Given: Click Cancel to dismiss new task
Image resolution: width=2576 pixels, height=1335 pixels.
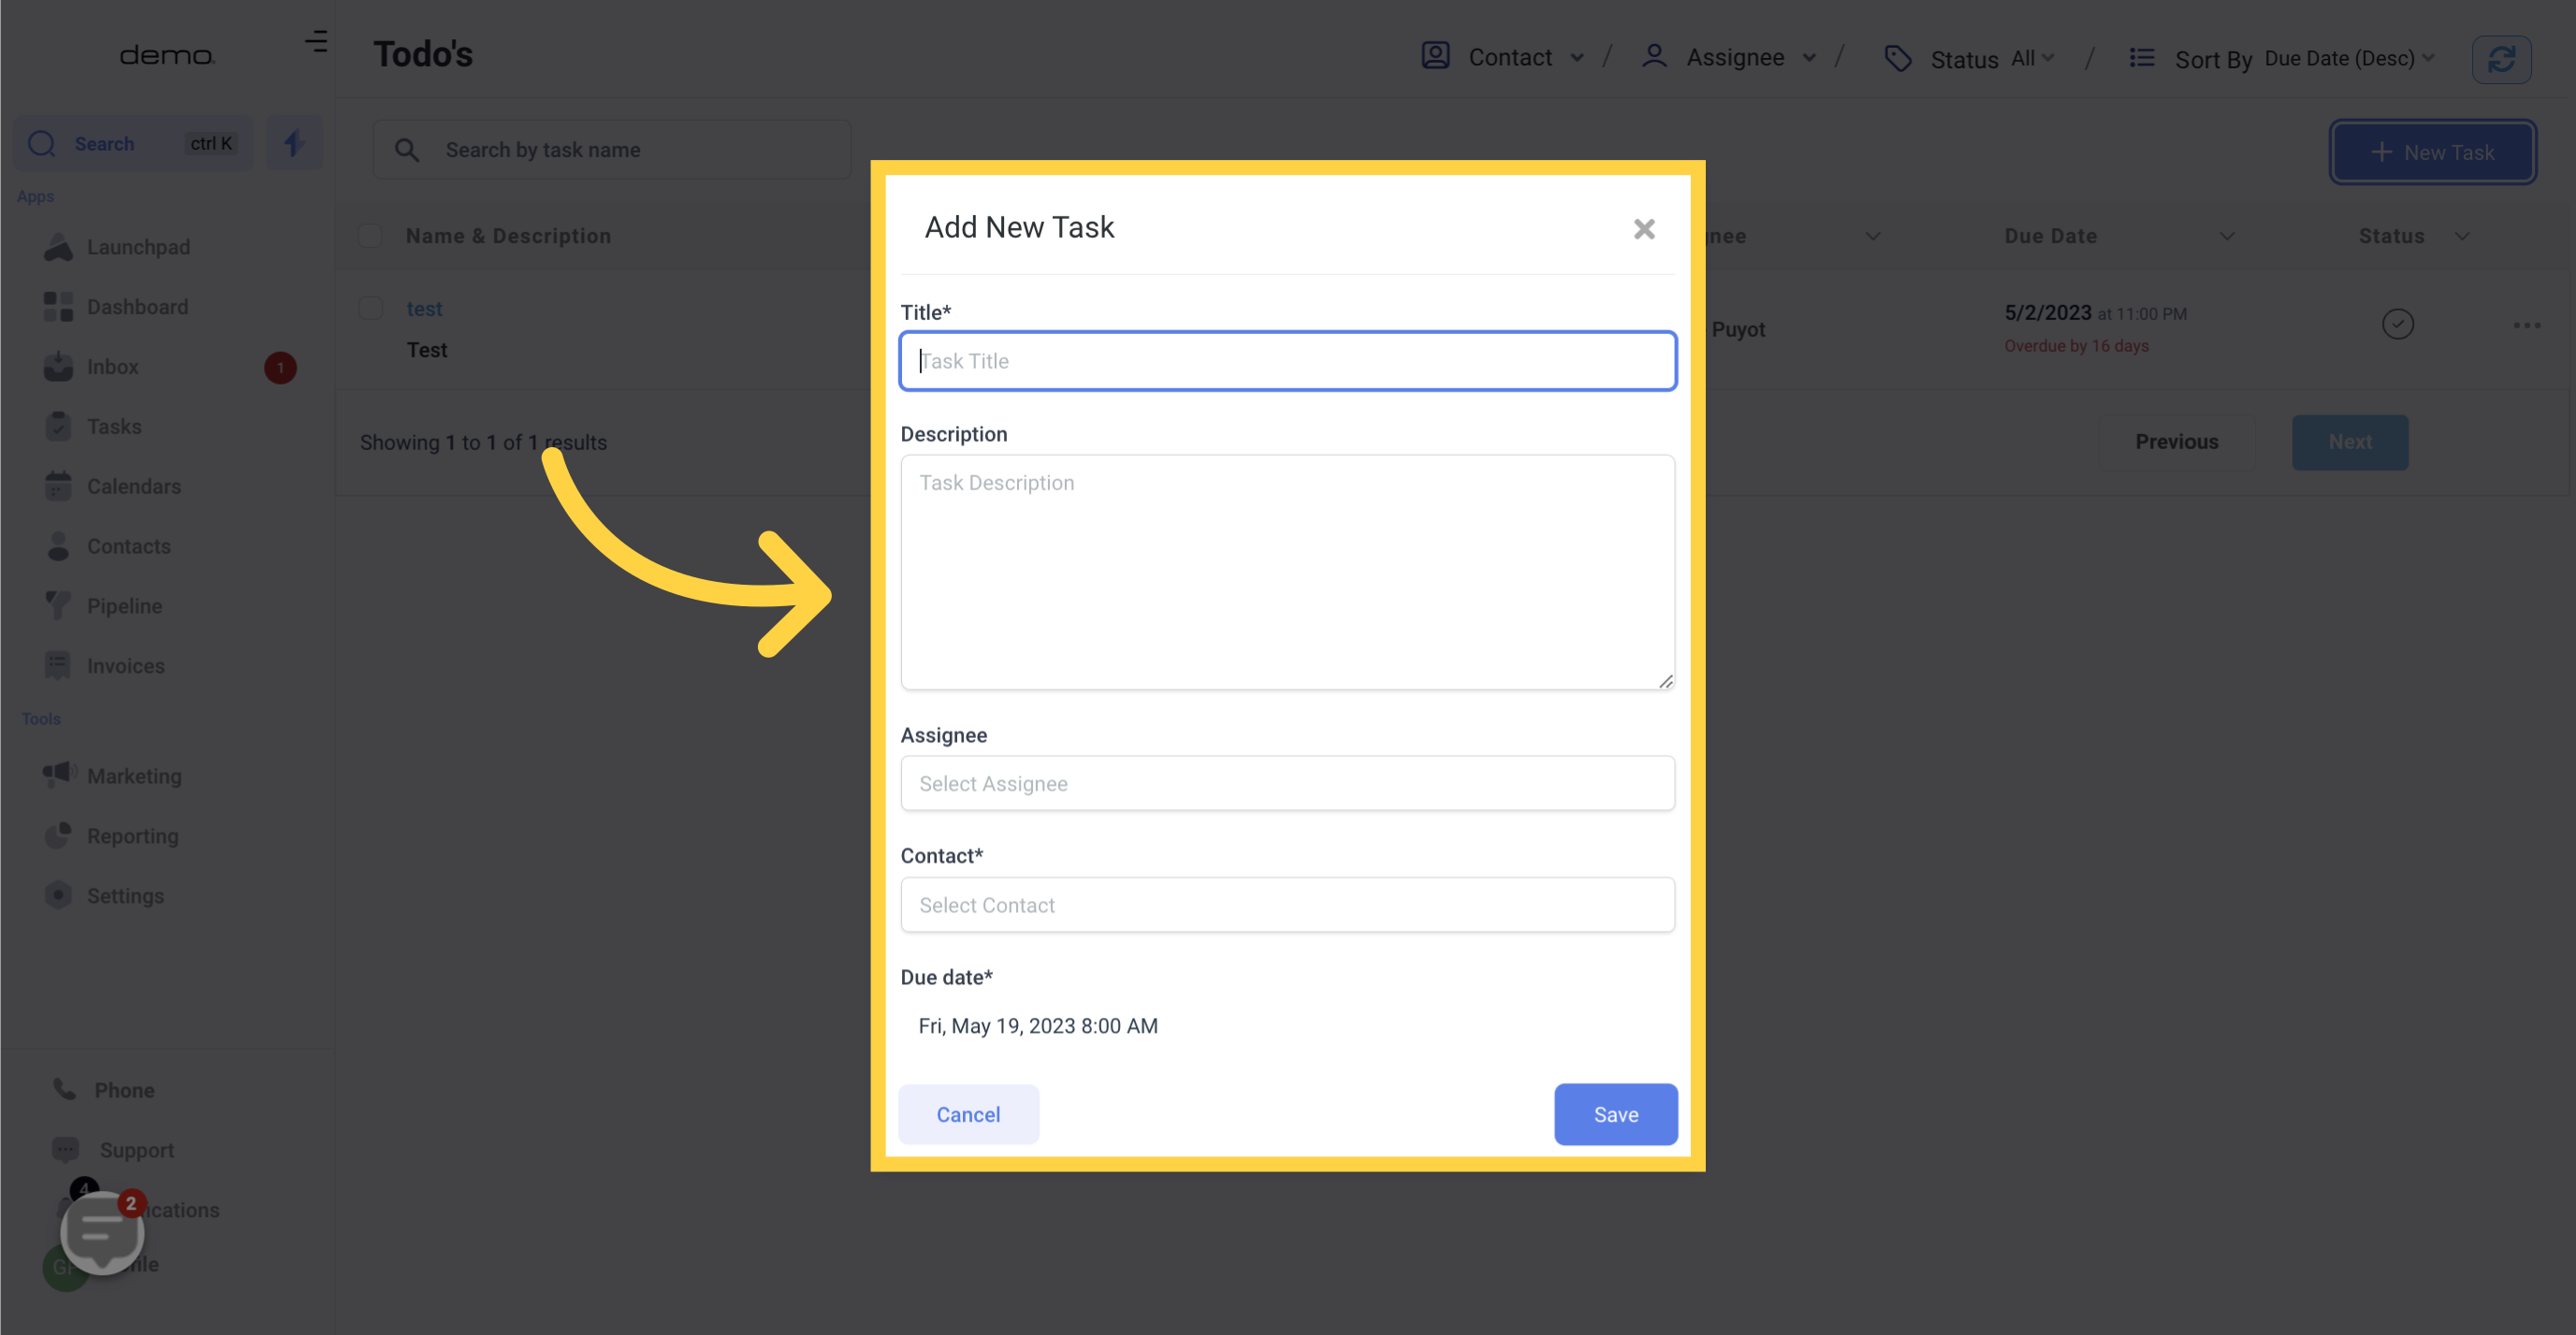Looking at the screenshot, I should click(x=968, y=1113).
